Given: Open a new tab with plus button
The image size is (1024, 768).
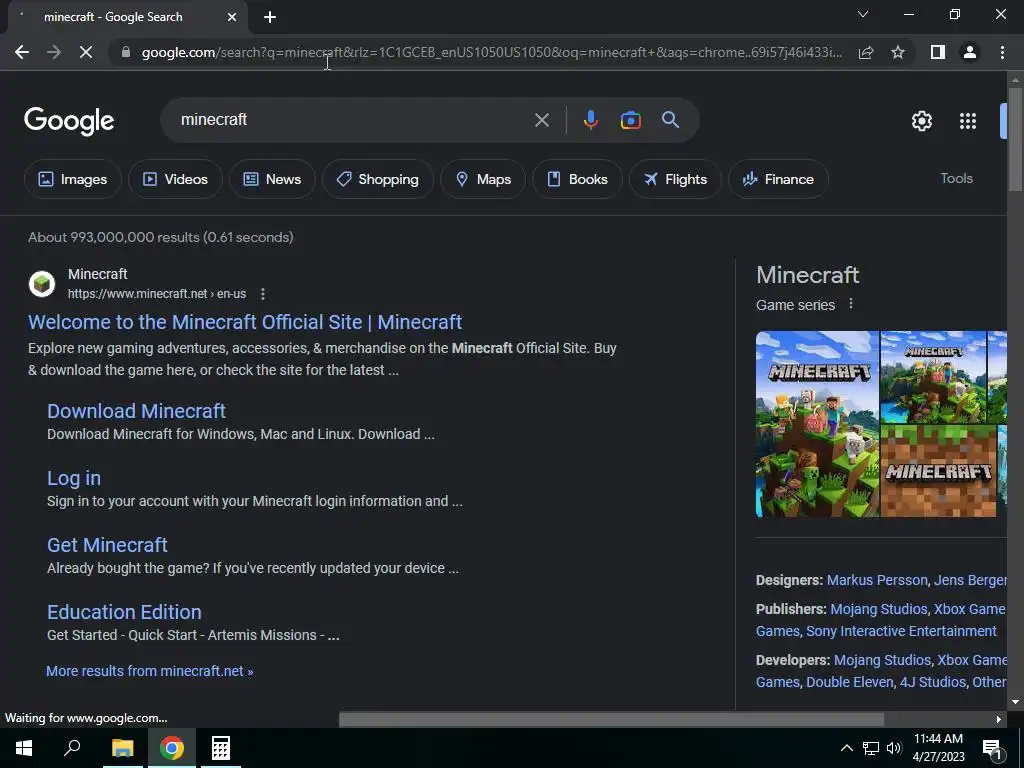Looking at the screenshot, I should point(270,17).
